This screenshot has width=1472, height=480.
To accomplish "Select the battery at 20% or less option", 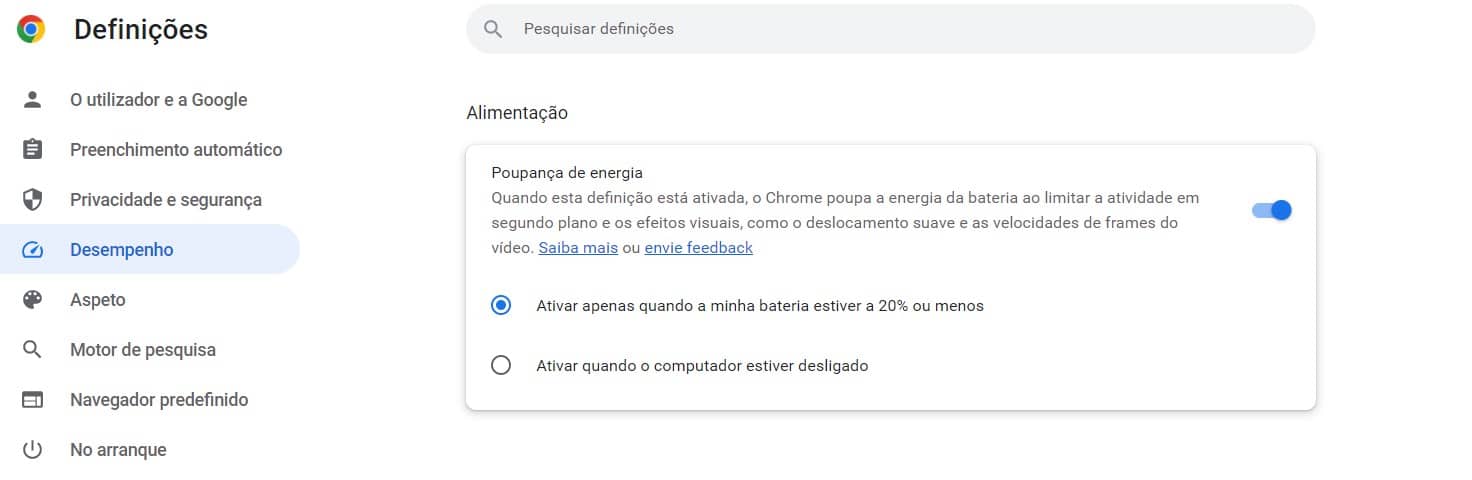I will 501,306.
